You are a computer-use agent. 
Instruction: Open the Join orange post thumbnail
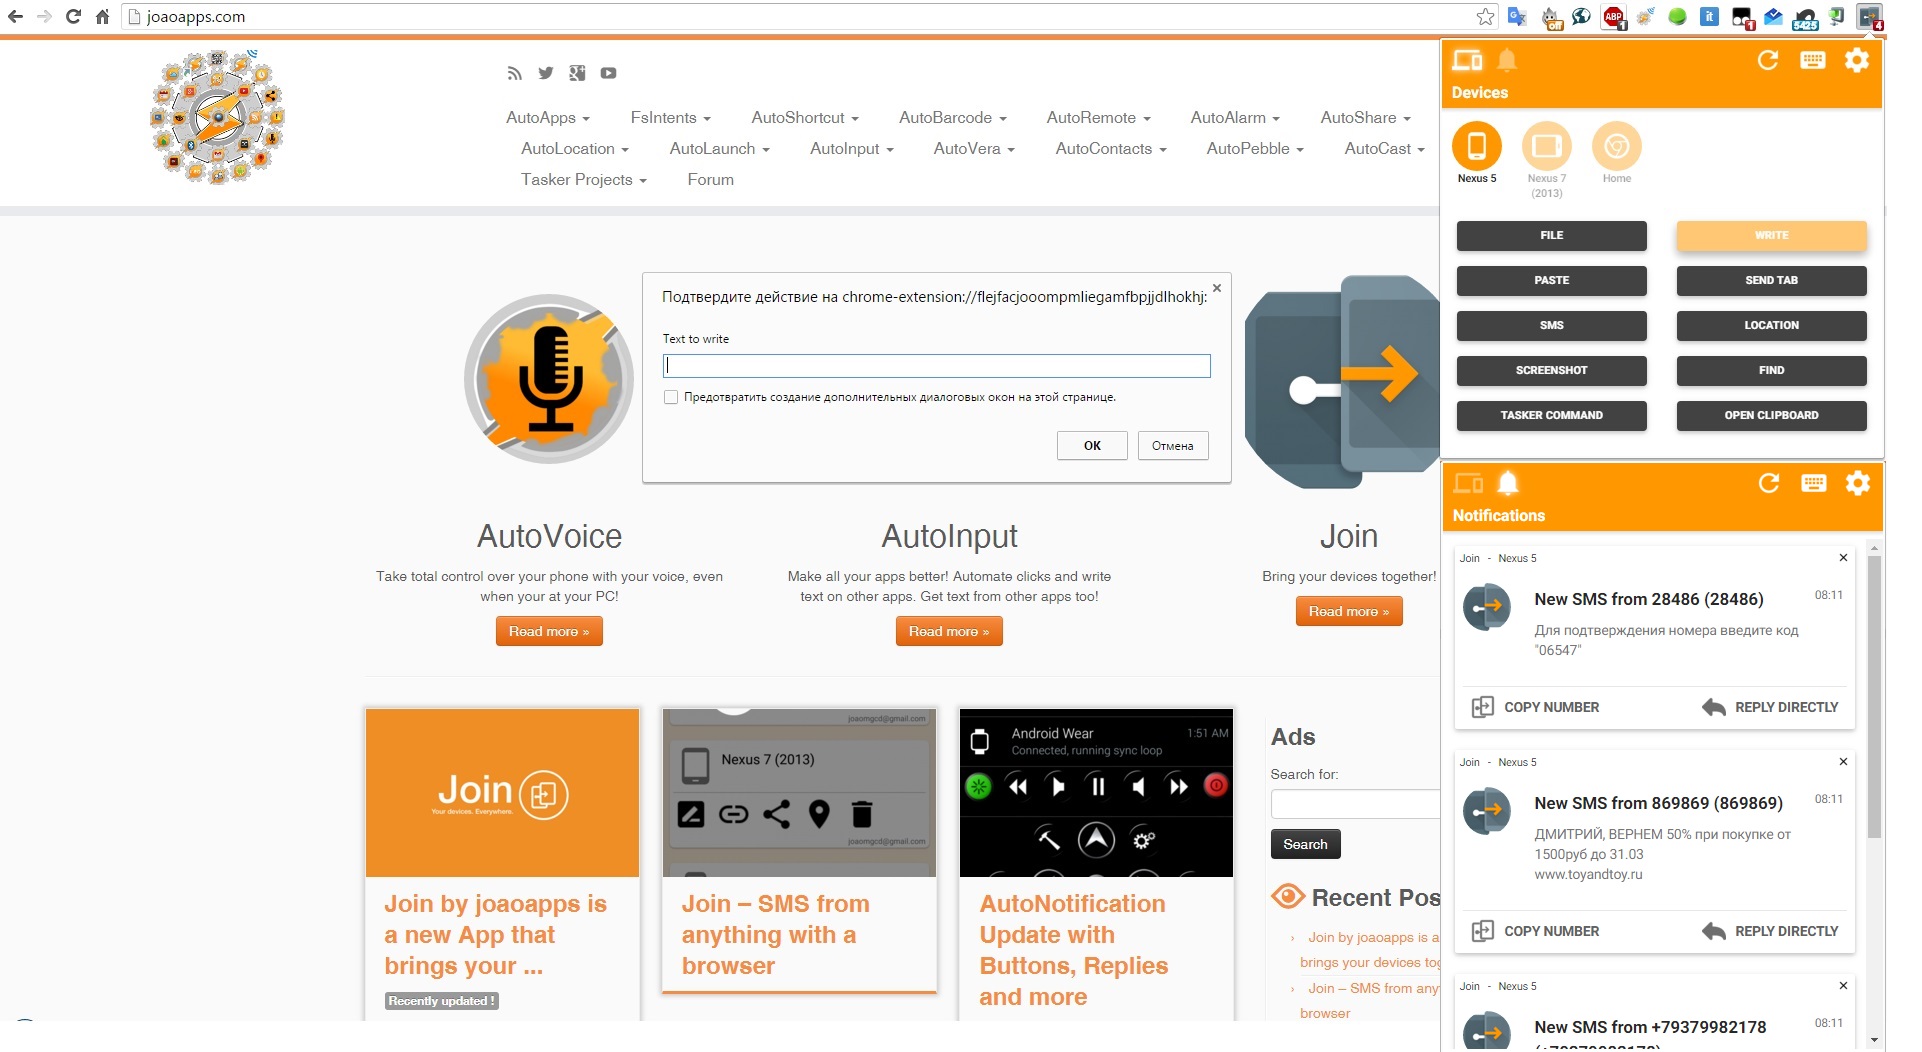(502, 792)
